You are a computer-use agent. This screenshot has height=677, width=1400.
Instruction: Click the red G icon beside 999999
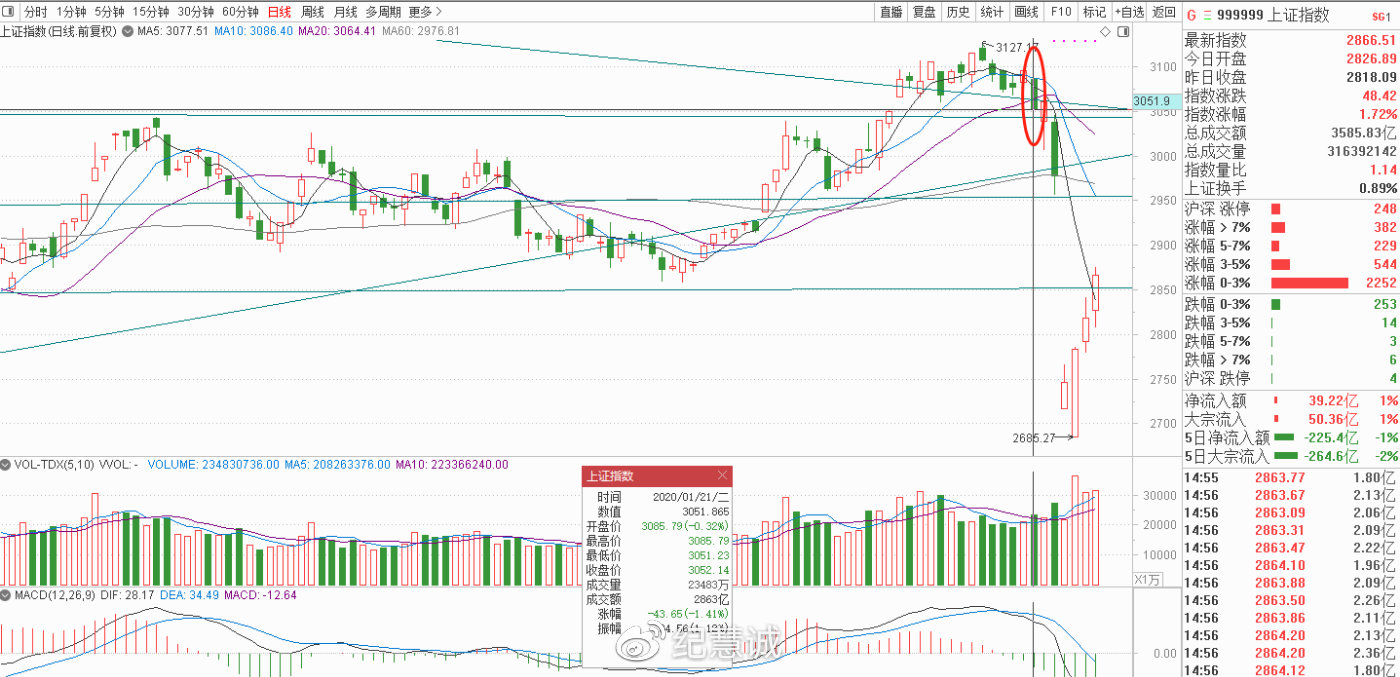[x=1191, y=14]
